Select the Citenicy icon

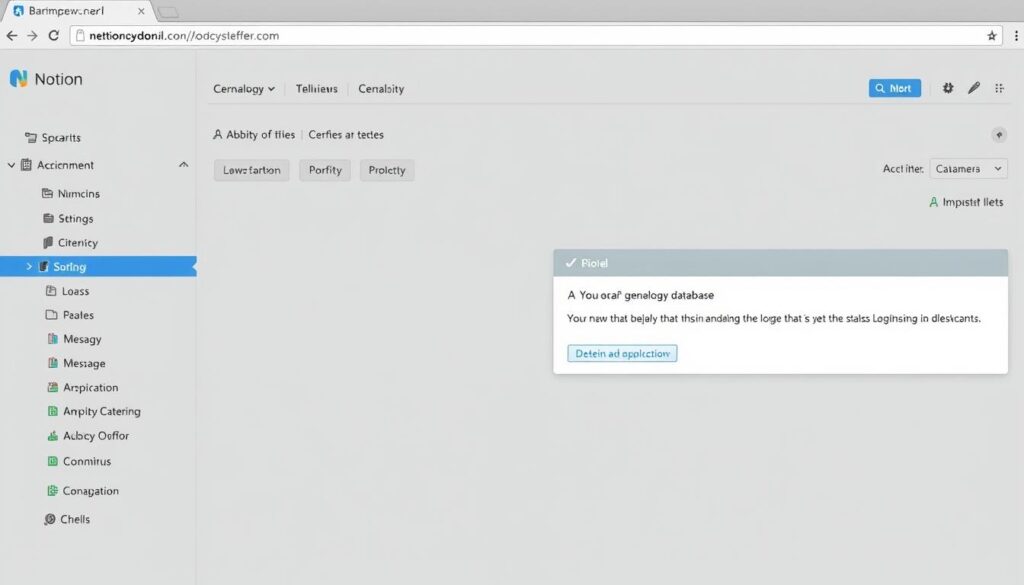click(x=48, y=243)
